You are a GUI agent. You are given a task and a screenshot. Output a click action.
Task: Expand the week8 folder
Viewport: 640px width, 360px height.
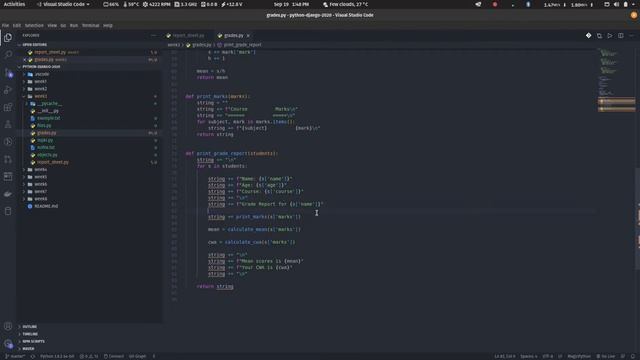40,199
